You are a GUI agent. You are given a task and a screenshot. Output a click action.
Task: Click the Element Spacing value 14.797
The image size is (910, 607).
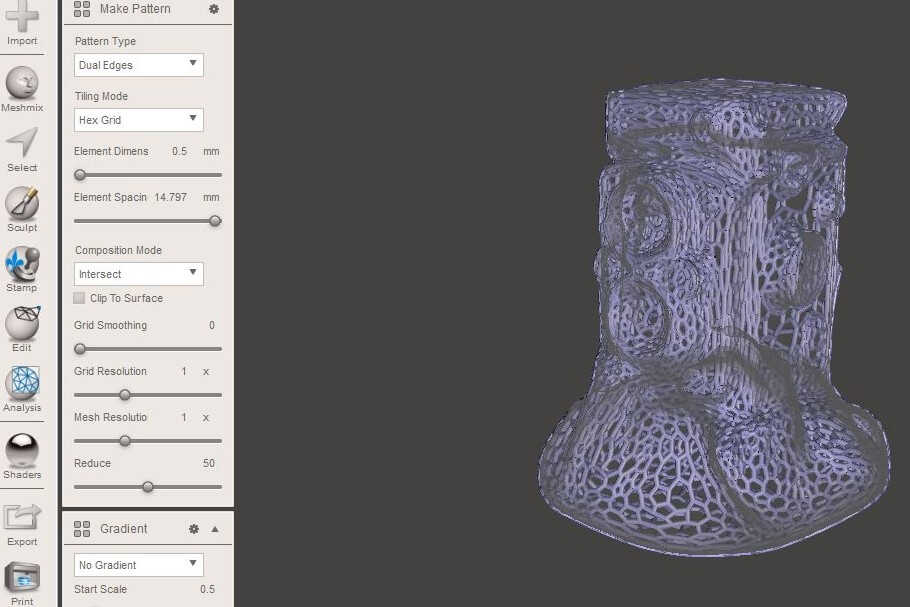(171, 197)
